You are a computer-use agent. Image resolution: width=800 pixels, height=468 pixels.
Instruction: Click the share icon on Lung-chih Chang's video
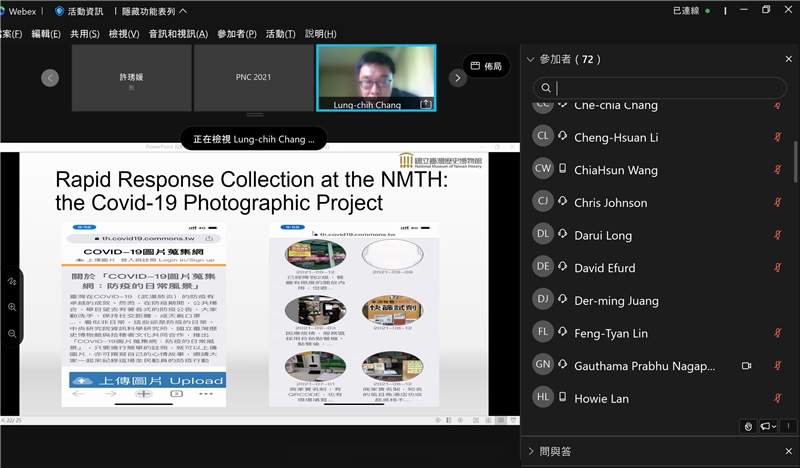click(x=426, y=104)
